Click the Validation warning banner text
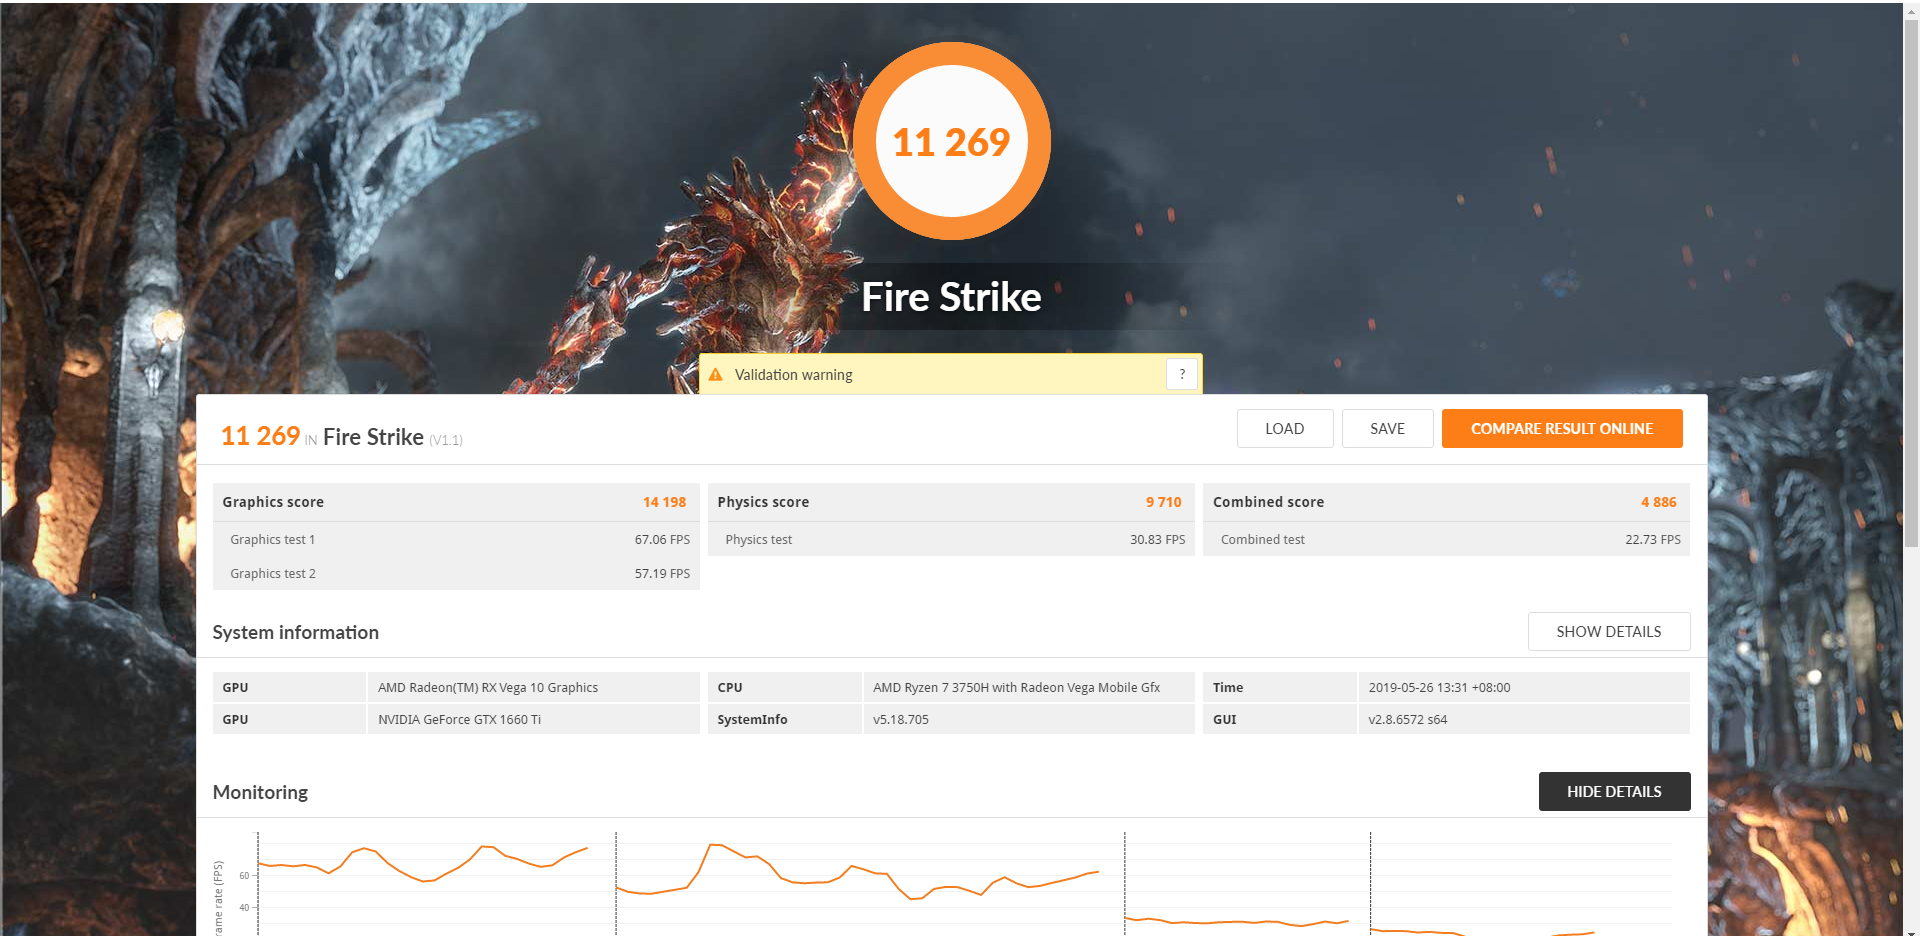 coord(793,375)
